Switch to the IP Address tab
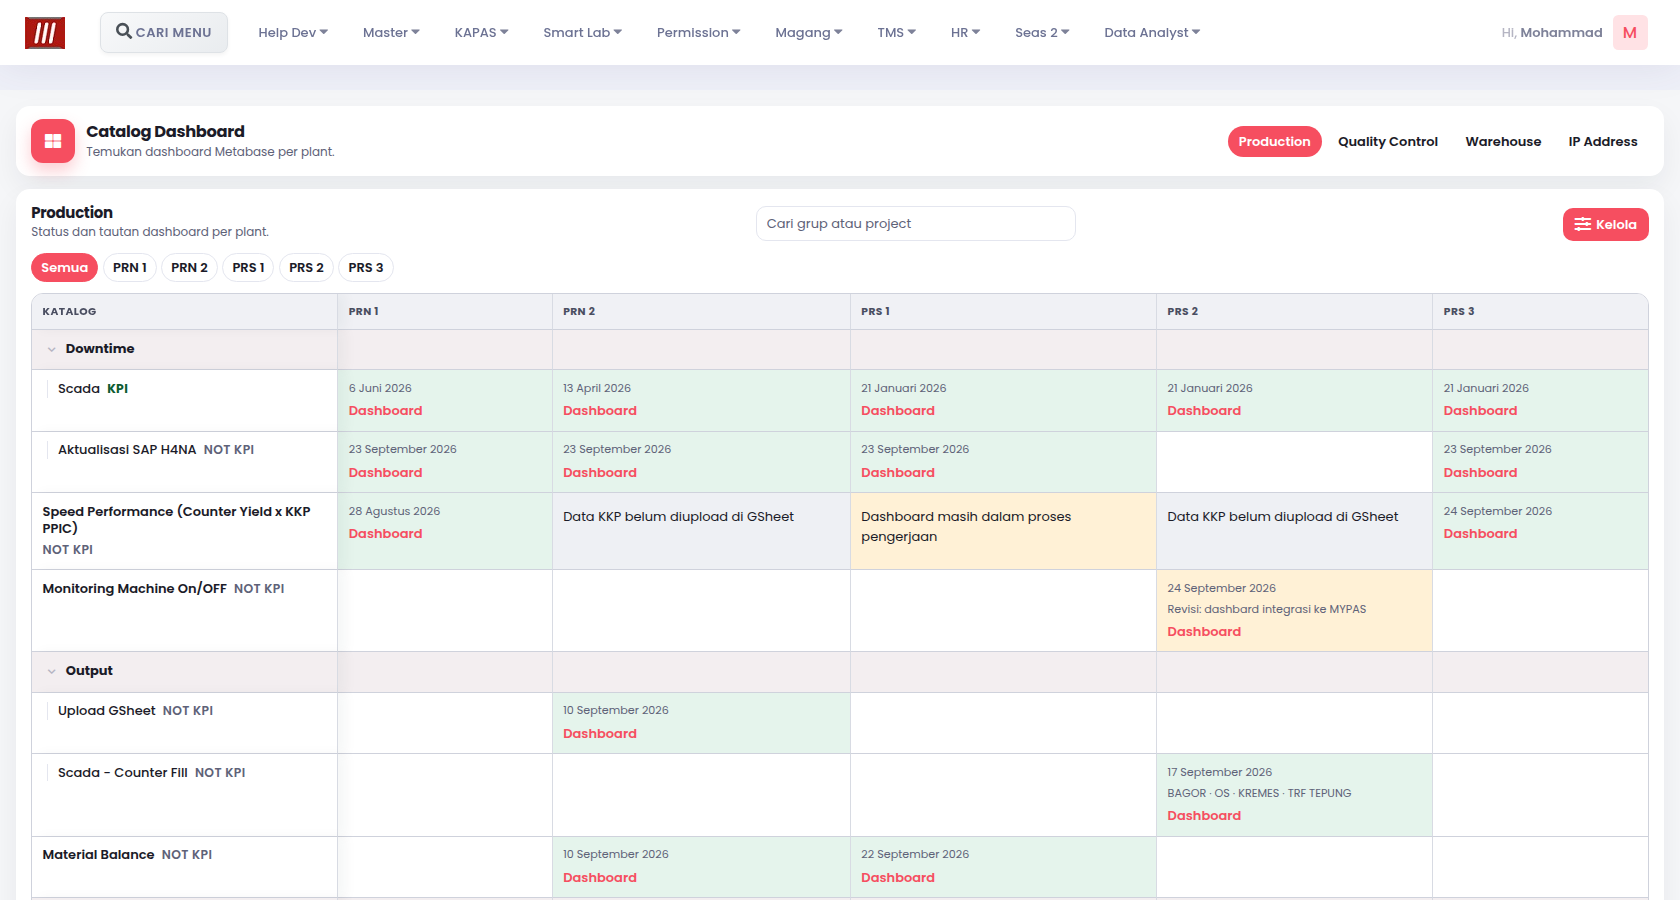Viewport: 1680px width, 900px height. pos(1603,141)
